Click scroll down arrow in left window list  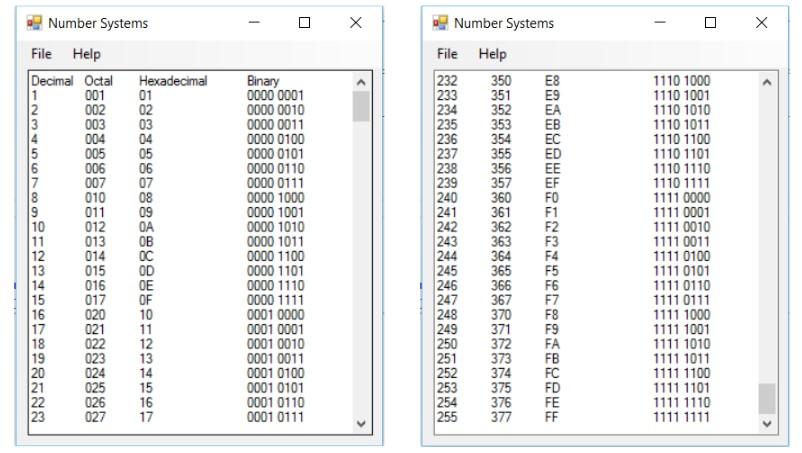coord(361,423)
